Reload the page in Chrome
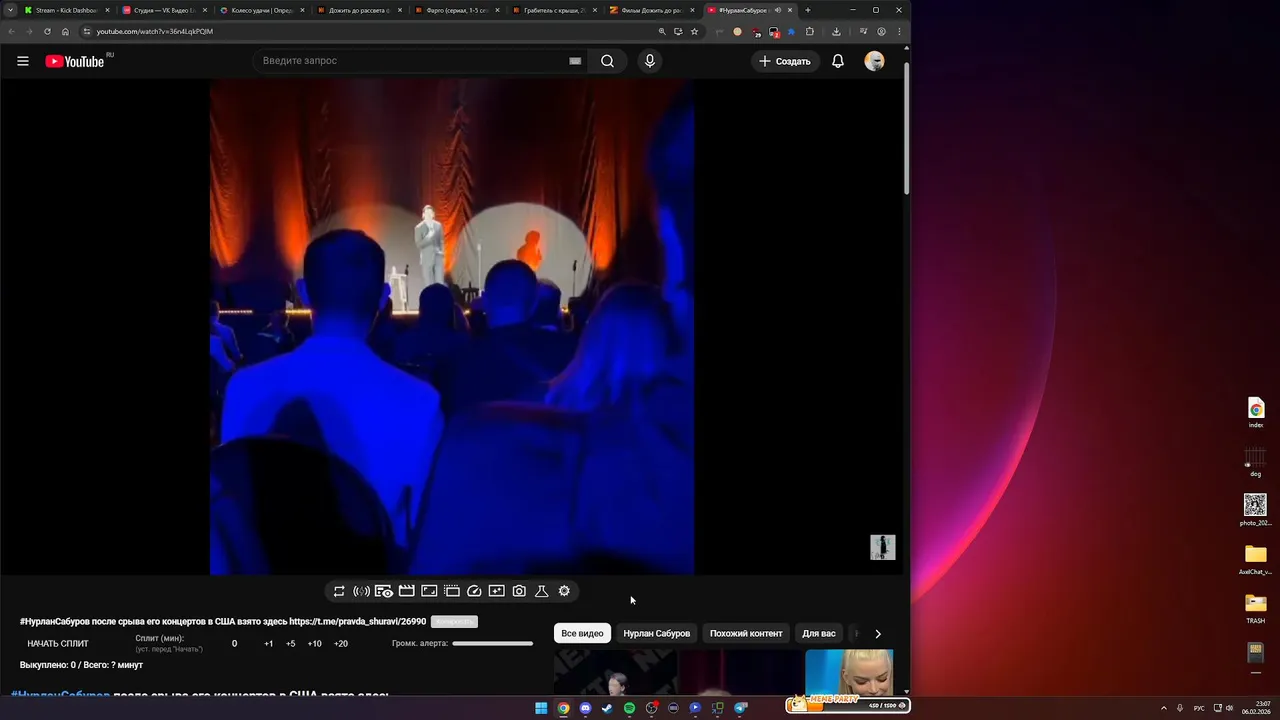Image resolution: width=1280 pixels, height=720 pixels. [47, 31]
